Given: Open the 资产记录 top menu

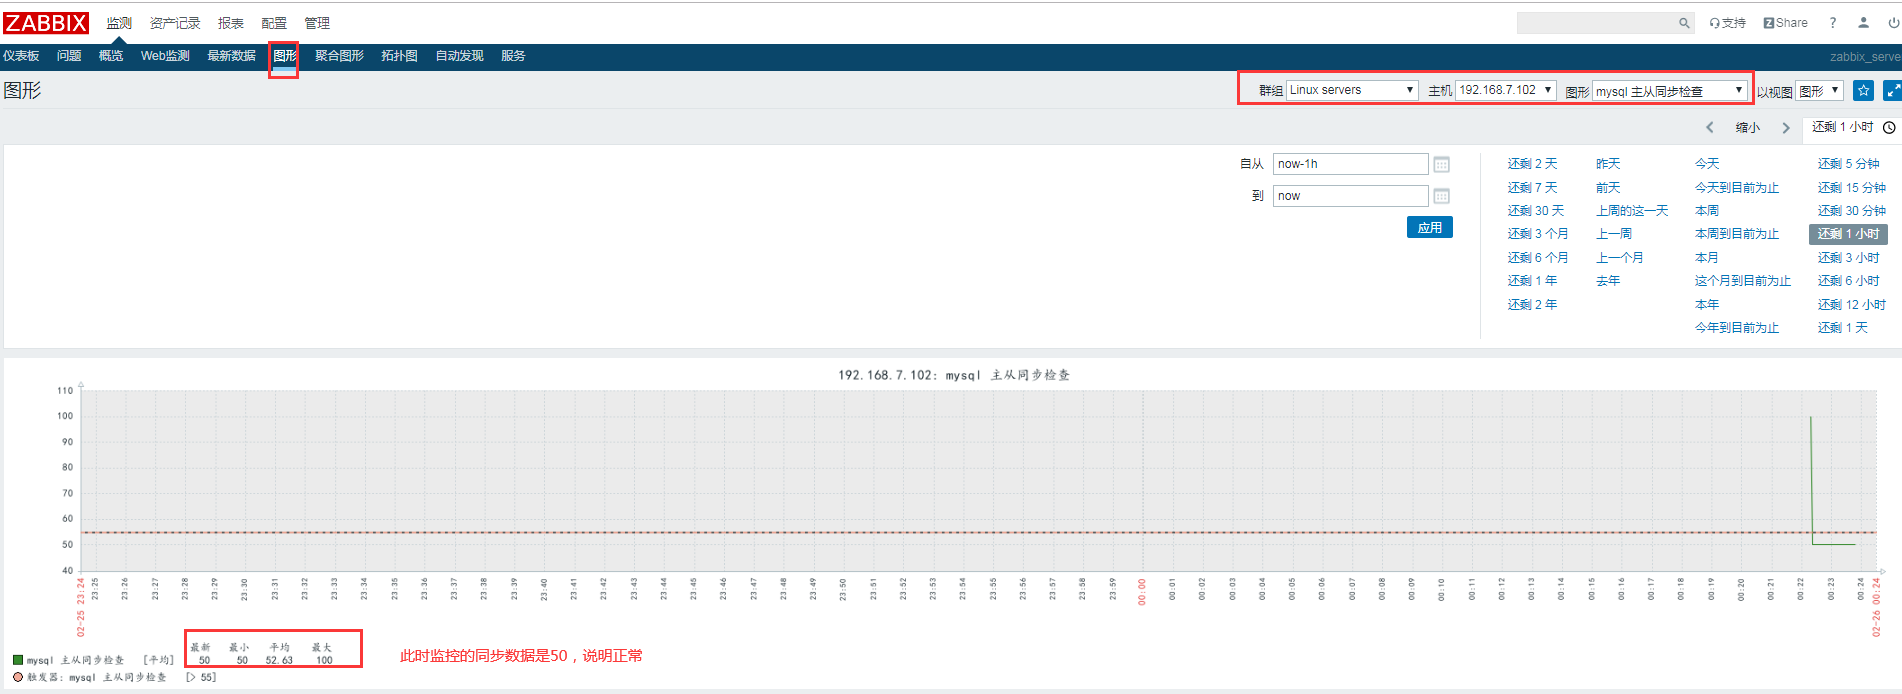Looking at the screenshot, I should pyautogui.click(x=175, y=23).
